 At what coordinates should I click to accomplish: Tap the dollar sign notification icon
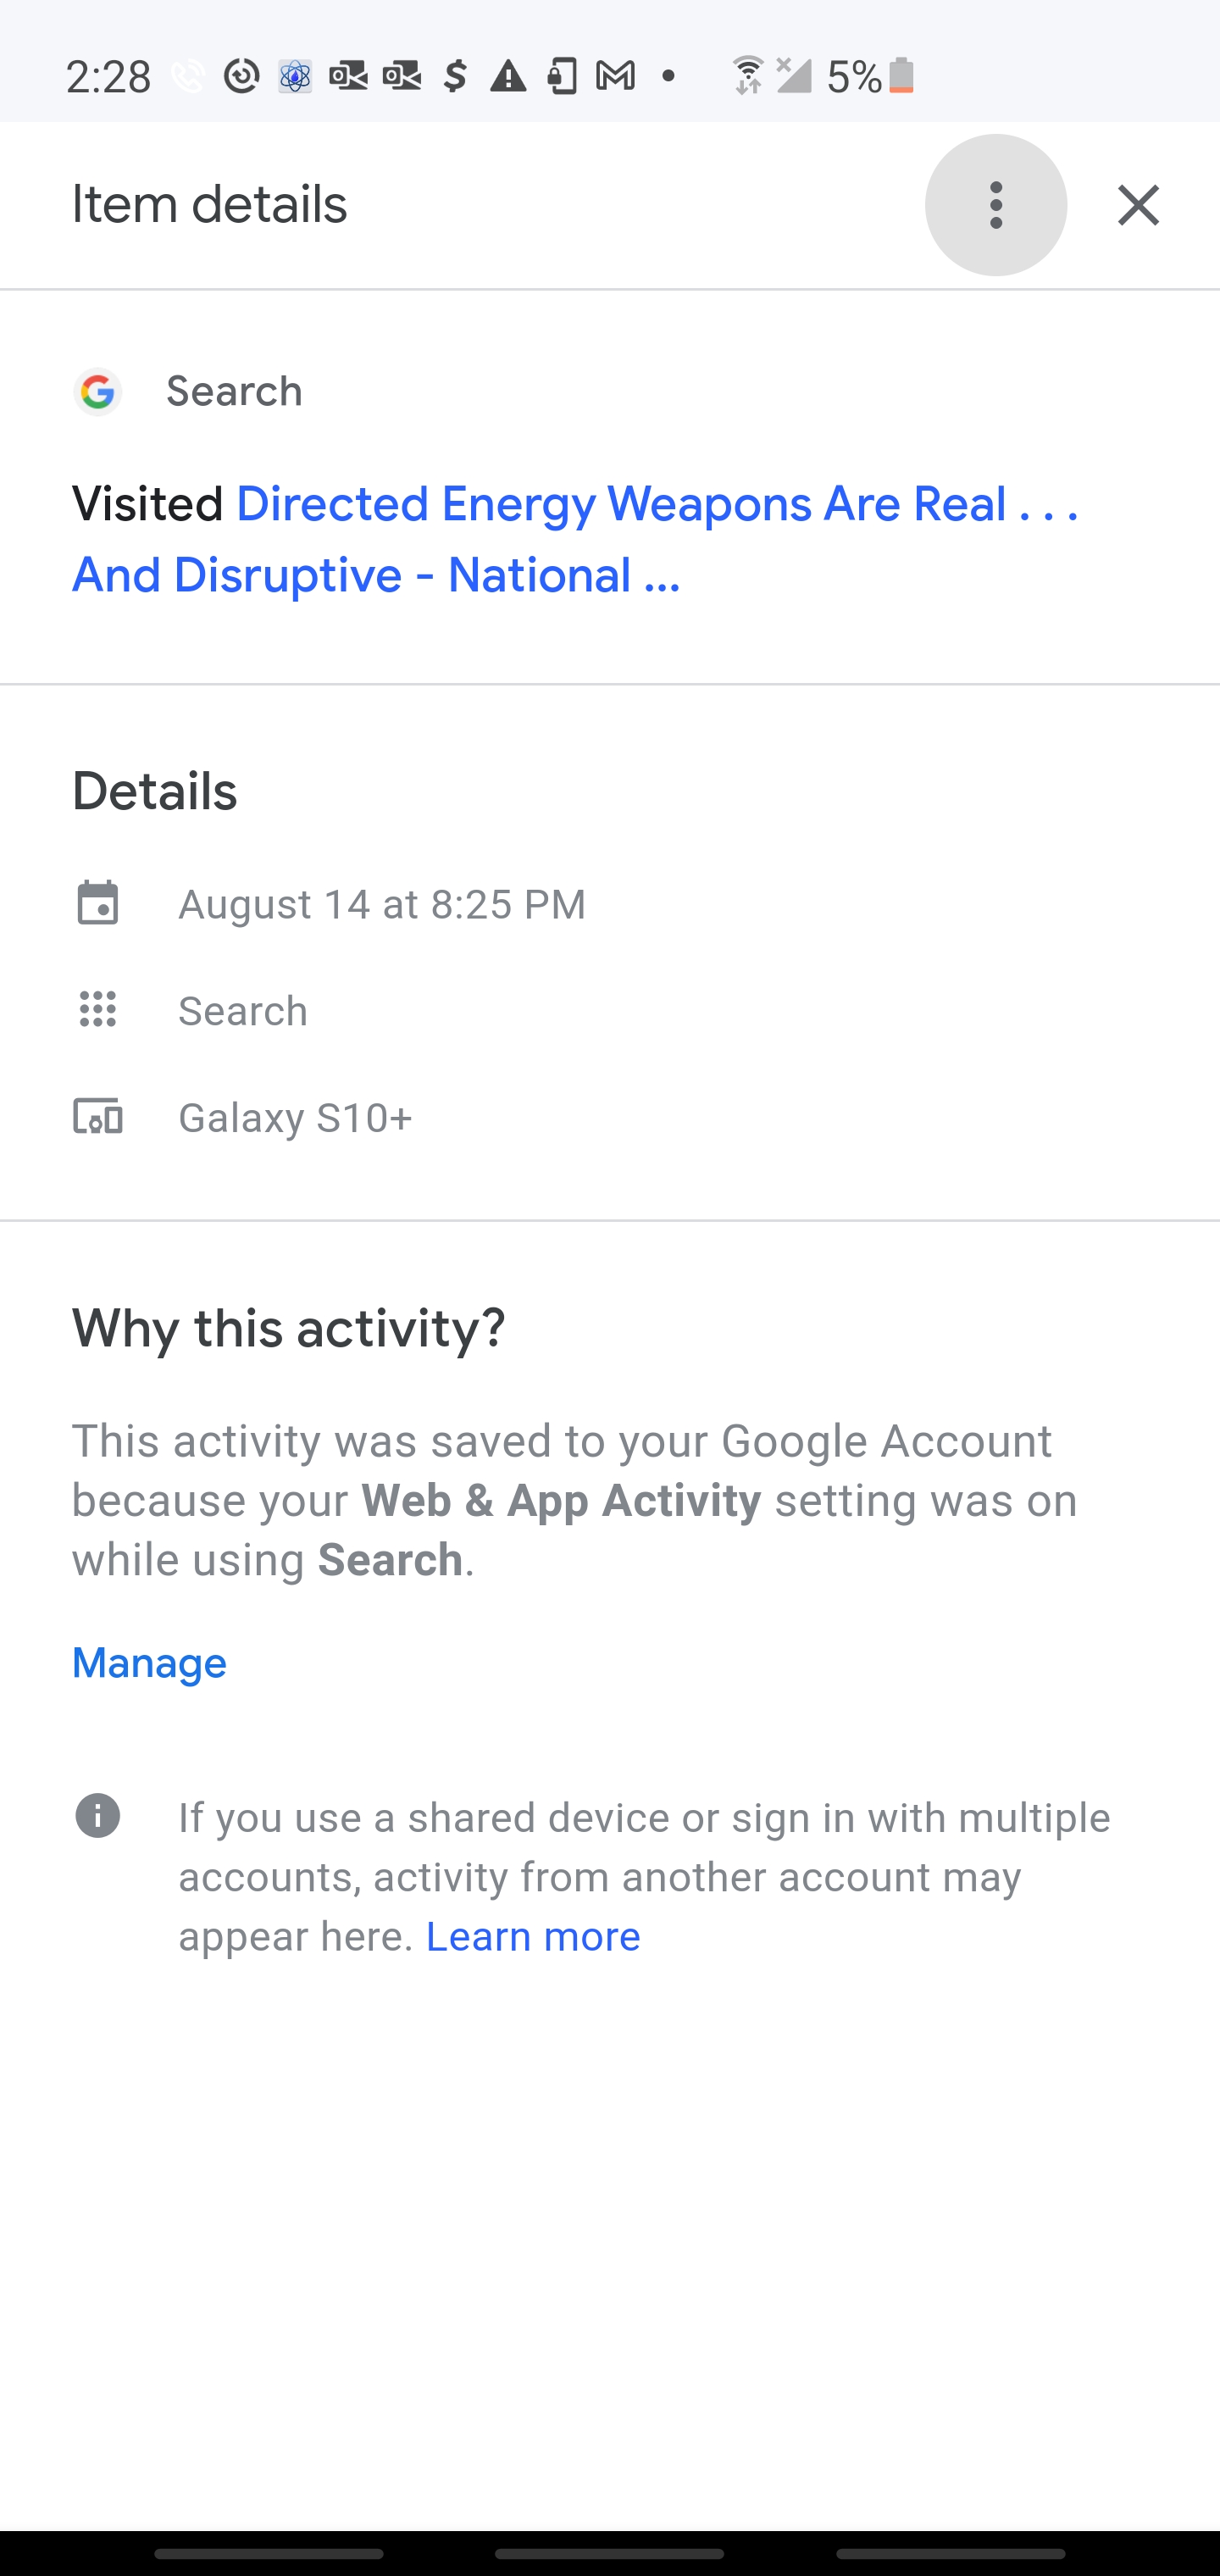455,76
